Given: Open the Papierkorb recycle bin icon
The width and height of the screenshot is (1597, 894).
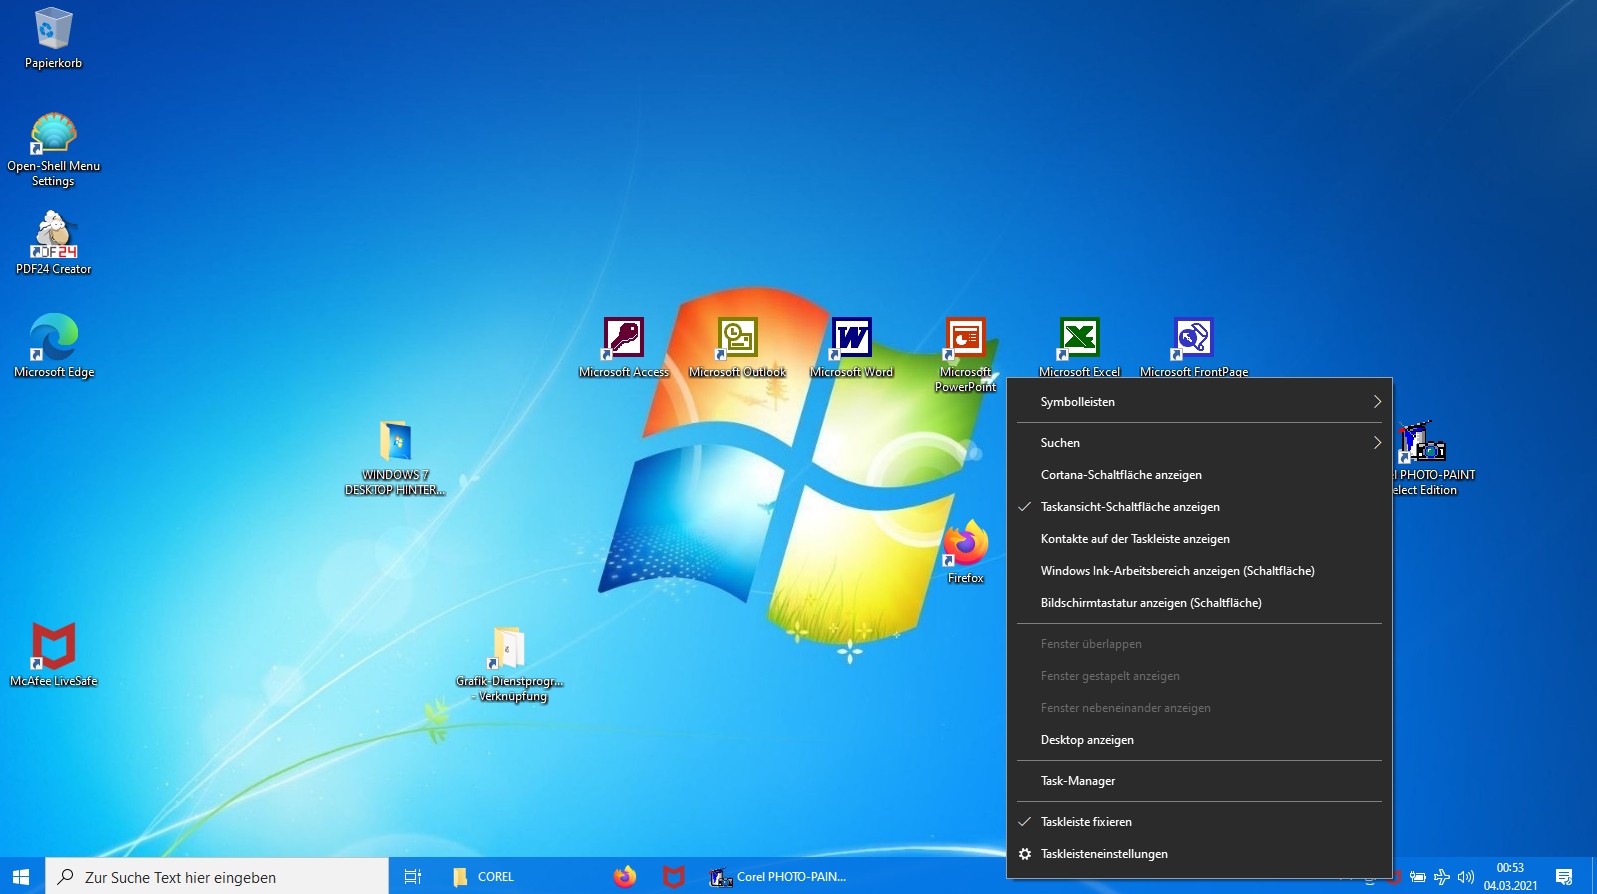Looking at the screenshot, I should [53, 38].
